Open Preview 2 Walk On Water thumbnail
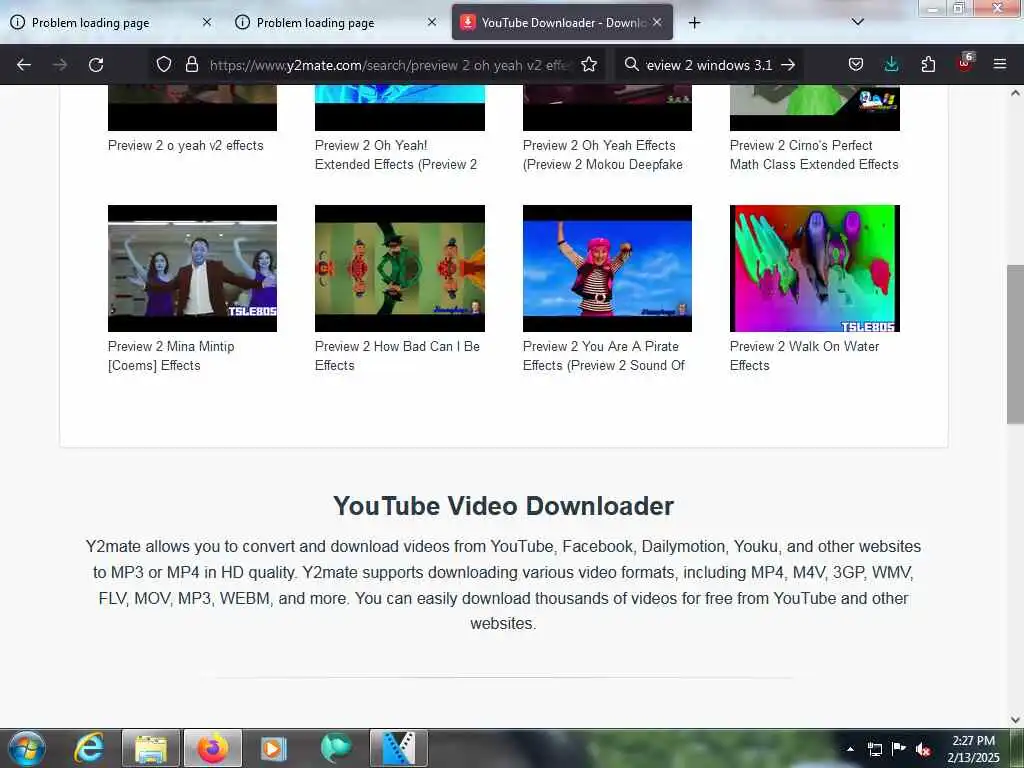 [814, 268]
